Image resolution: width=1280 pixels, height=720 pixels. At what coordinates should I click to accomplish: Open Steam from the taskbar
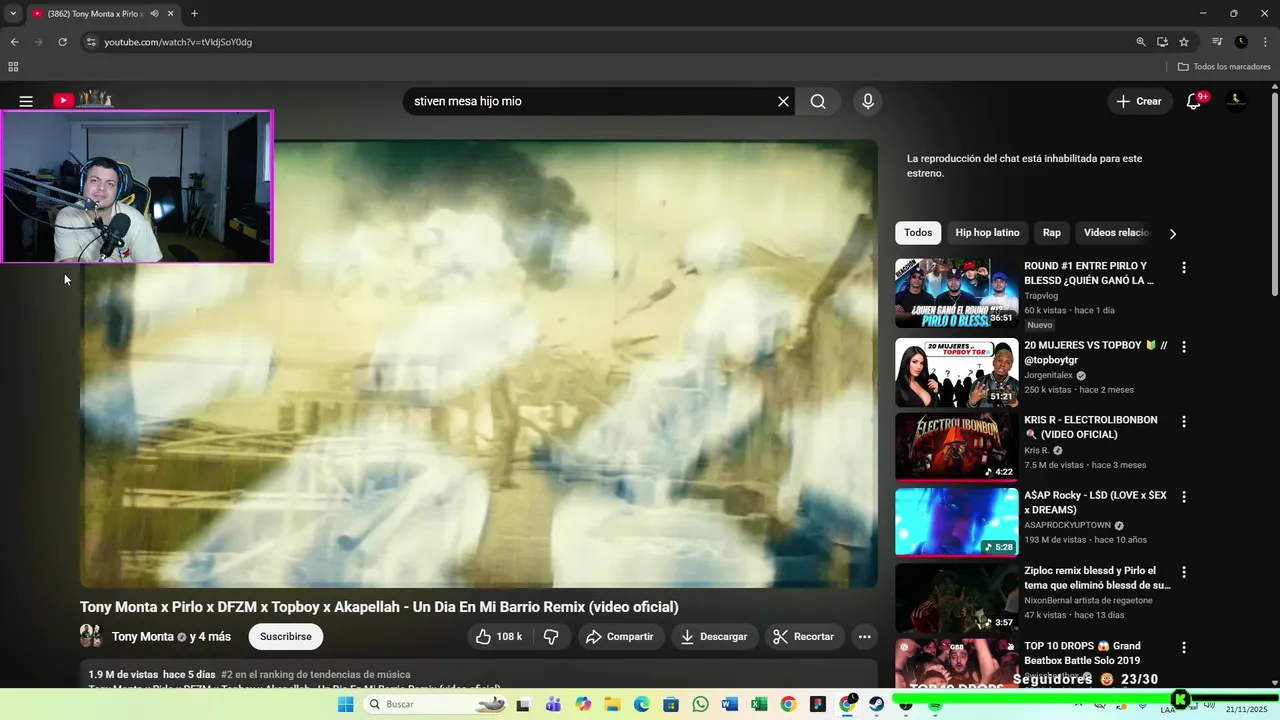click(x=876, y=704)
